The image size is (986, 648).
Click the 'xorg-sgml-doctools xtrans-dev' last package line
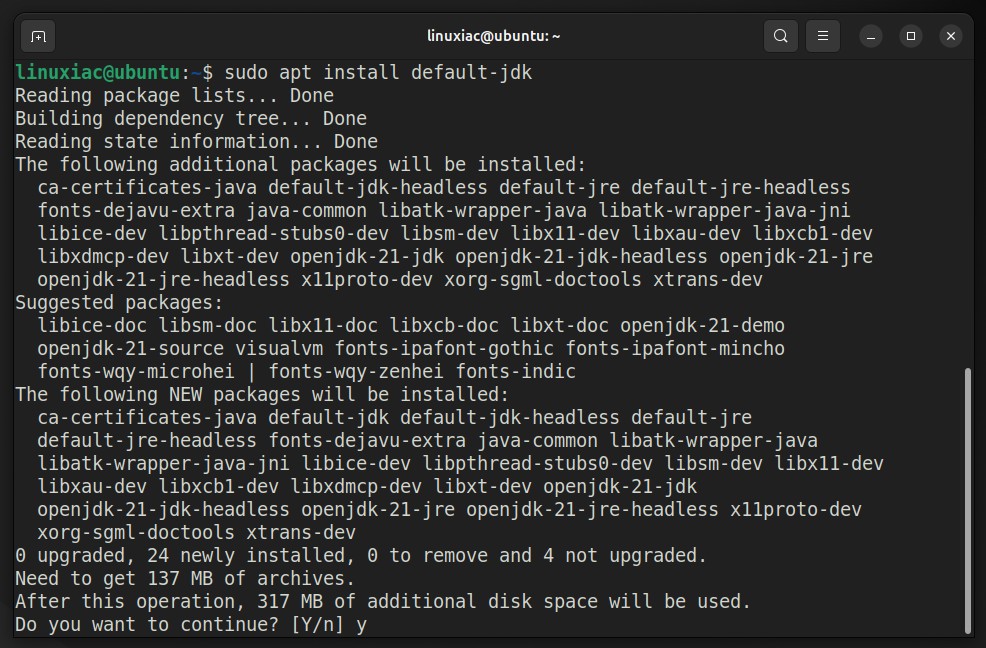click(196, 533)
